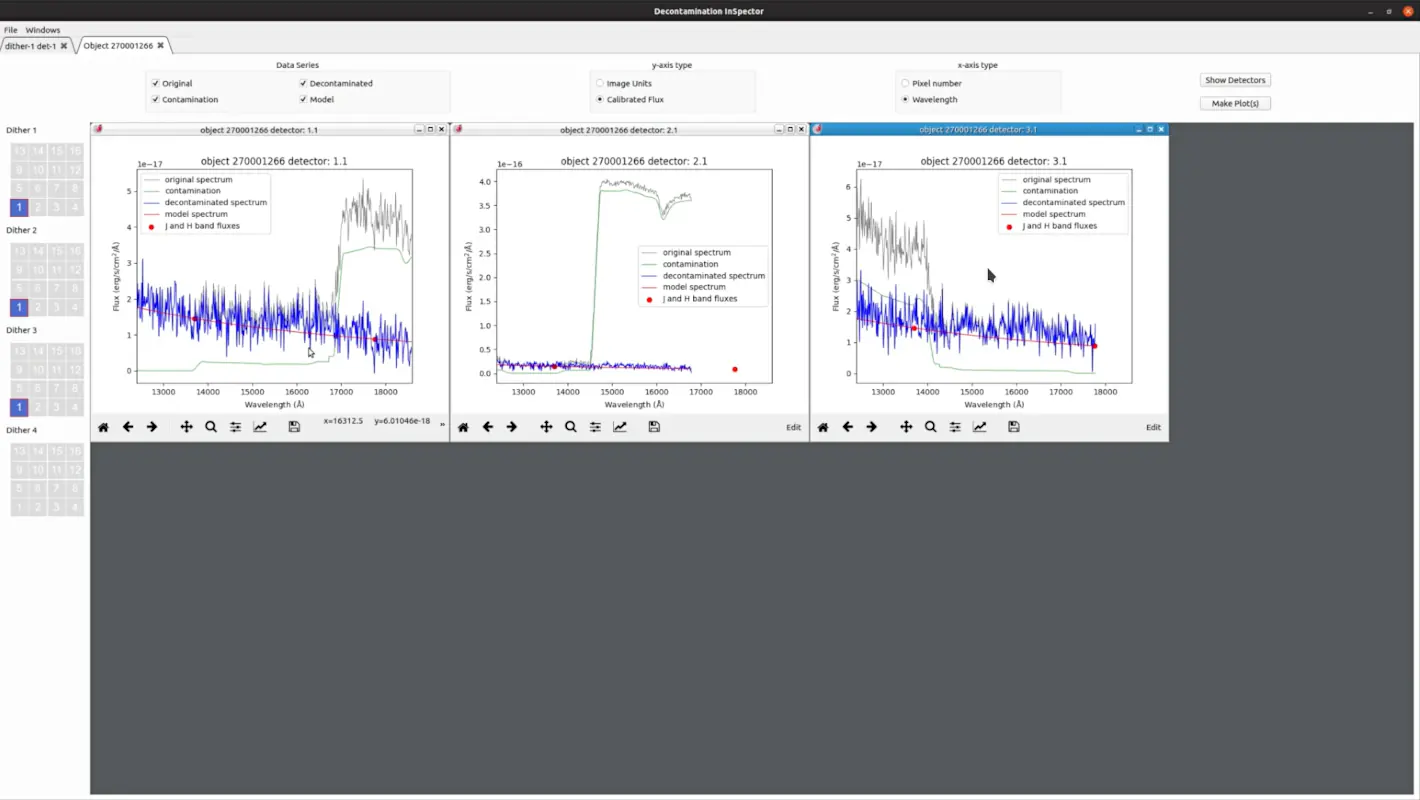This screenshot has width=1420, height=800.
Task: Open the window menu icon of detector 3.1 subwindow
Action: [818, 129]
